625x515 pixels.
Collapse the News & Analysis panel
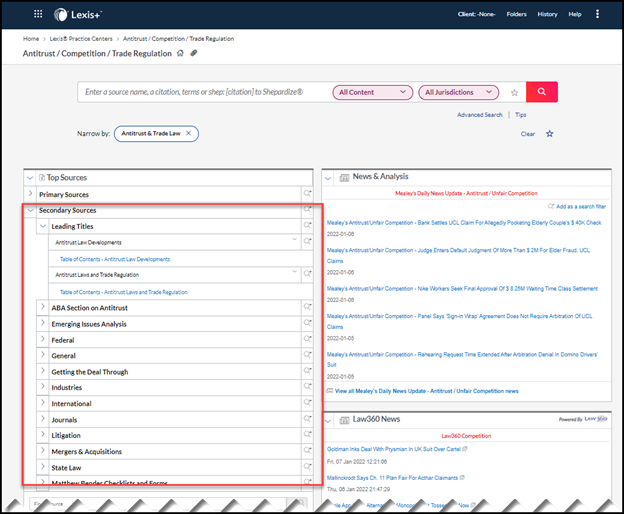tap(328, 178)
